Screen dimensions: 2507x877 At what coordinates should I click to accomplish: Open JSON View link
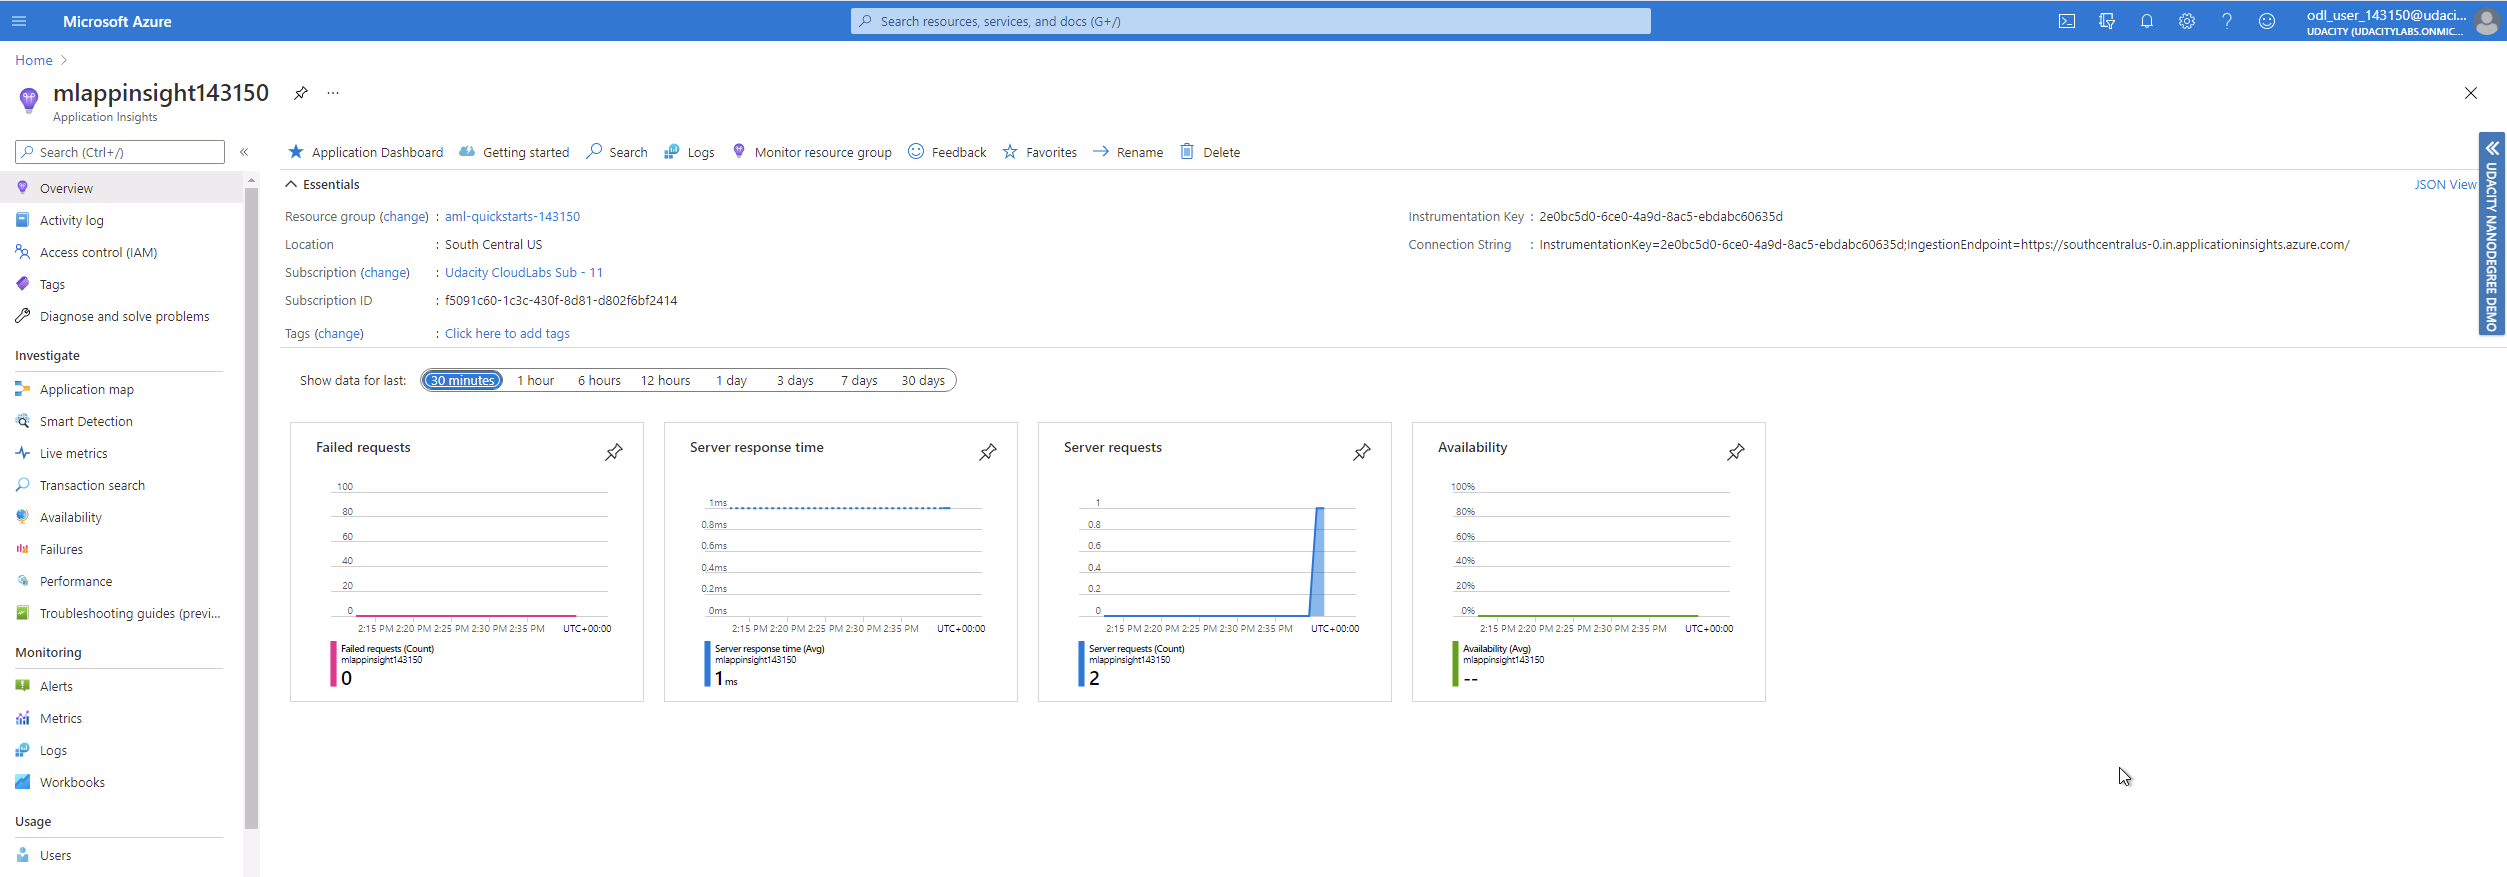coord(2445,184)
